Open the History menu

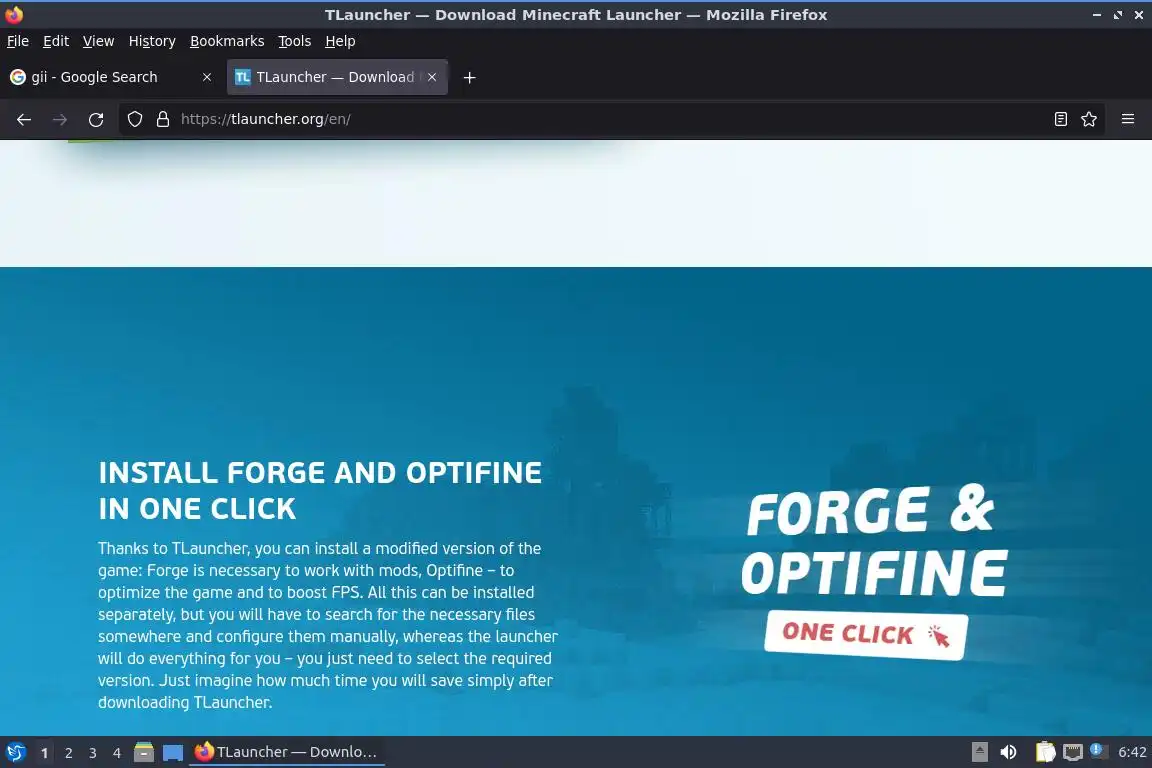(x=152, y=41)
